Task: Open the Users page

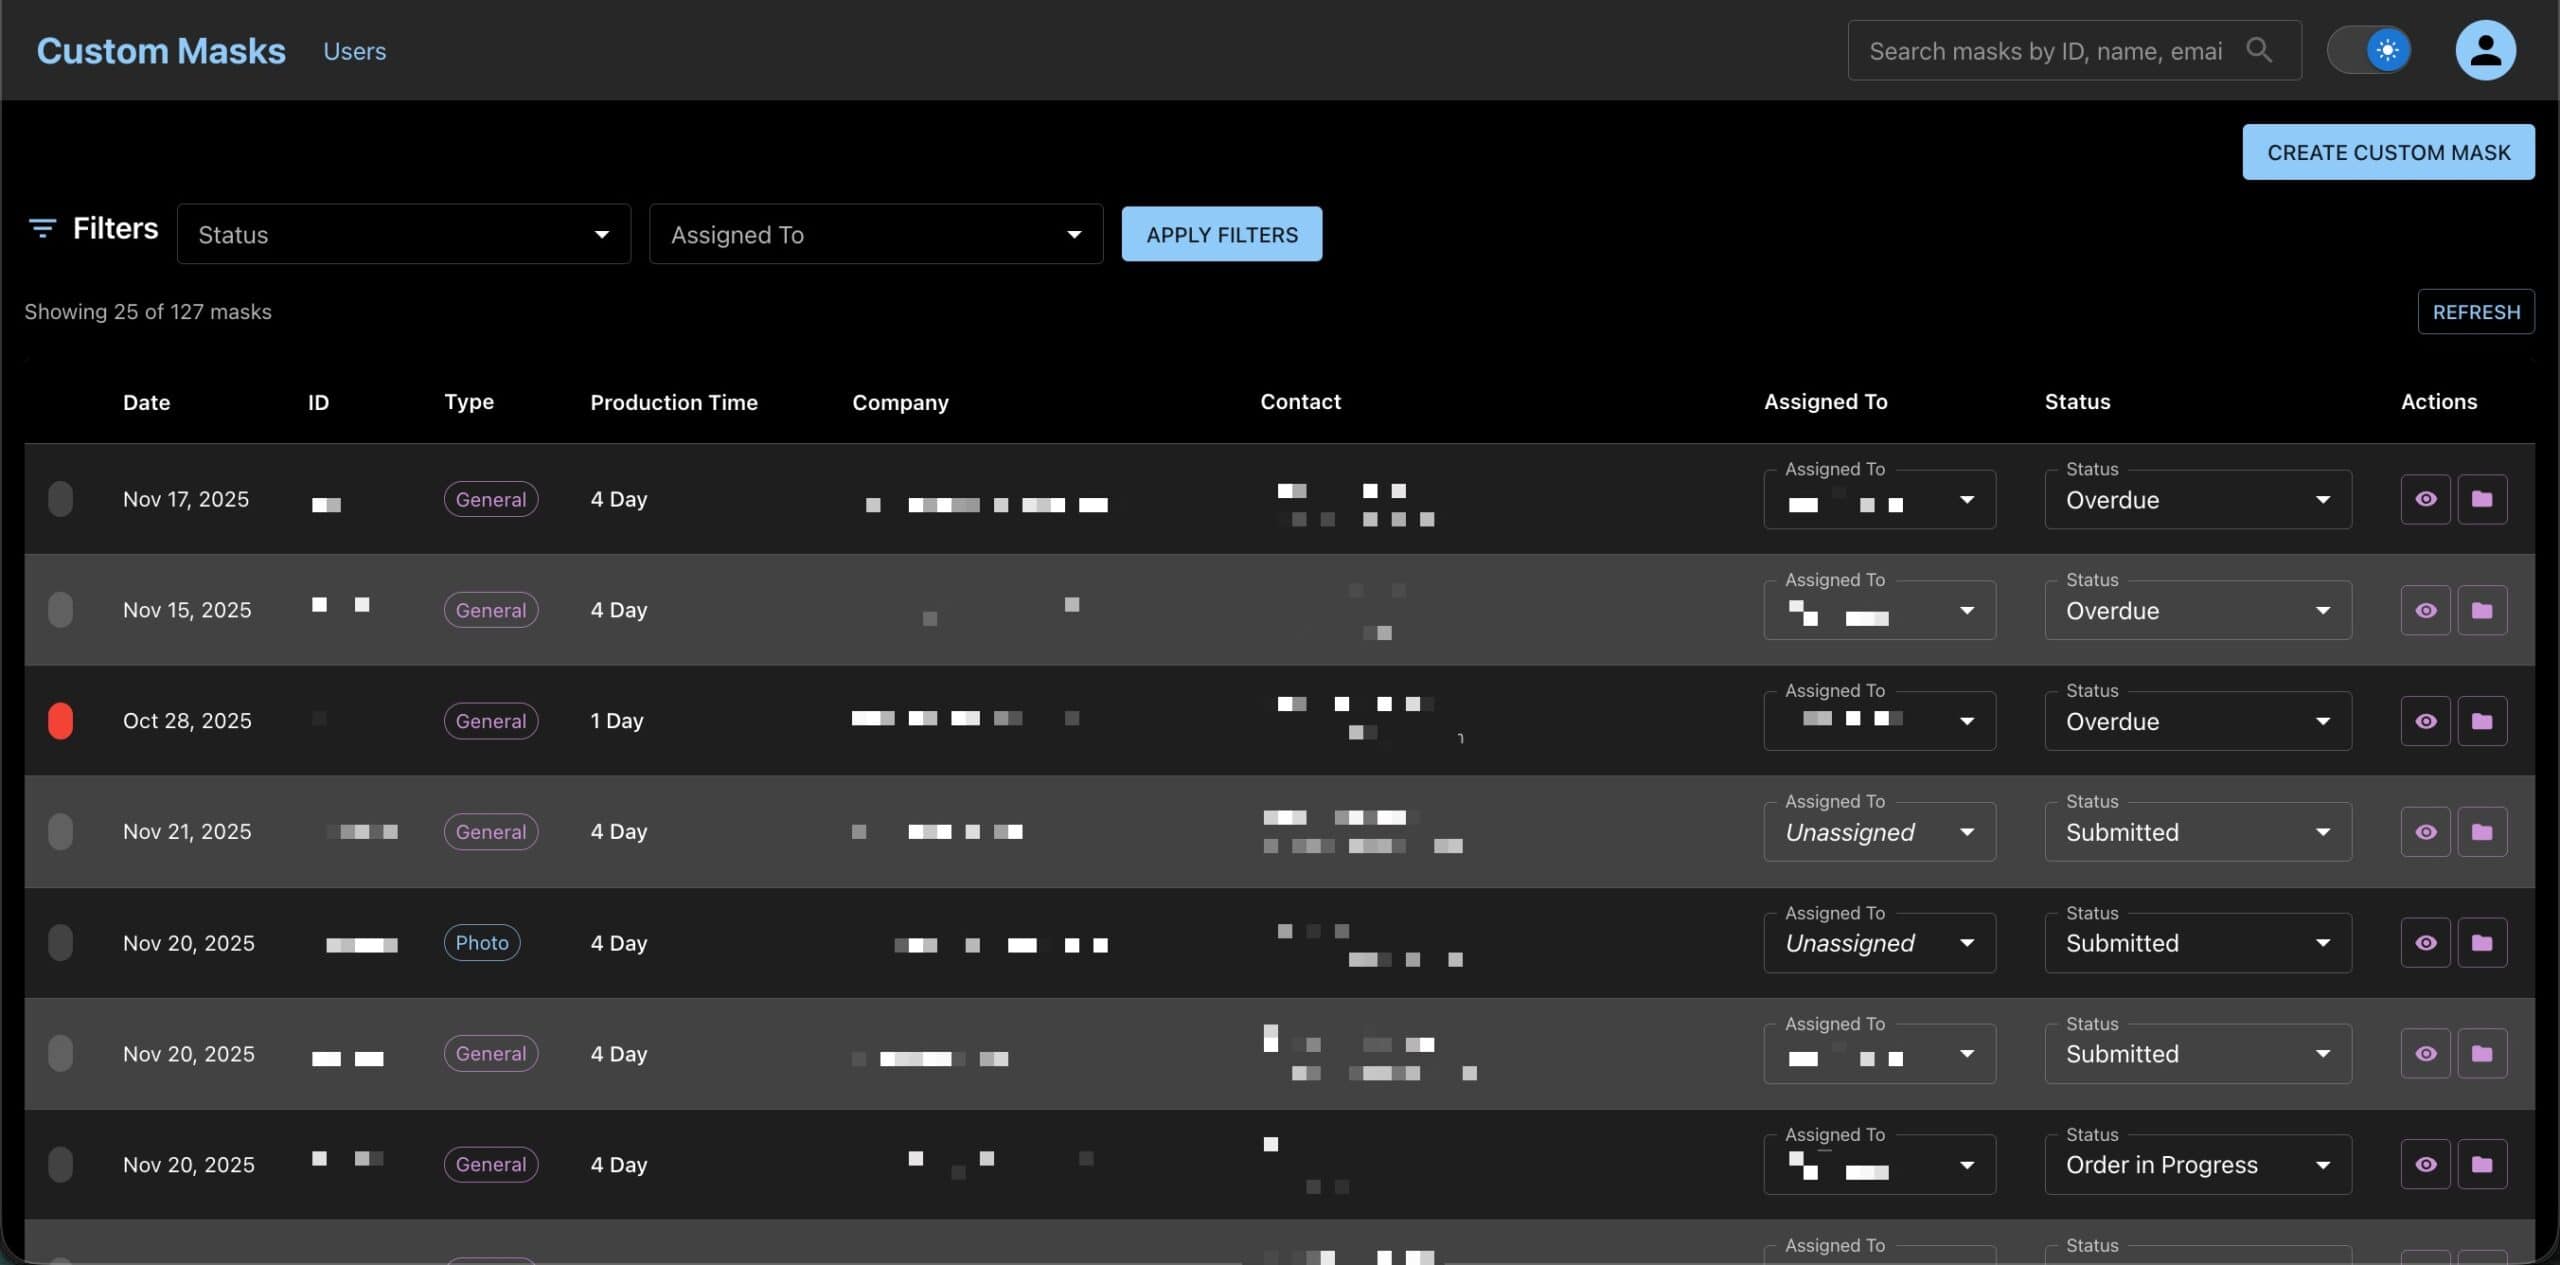Action: pyautogui.click(x=354, y=51)
